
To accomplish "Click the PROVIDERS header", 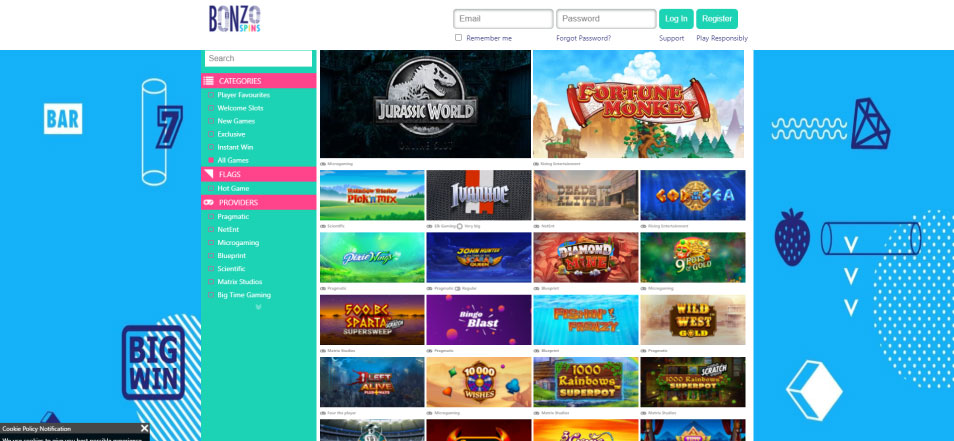I will coord(259,203).
